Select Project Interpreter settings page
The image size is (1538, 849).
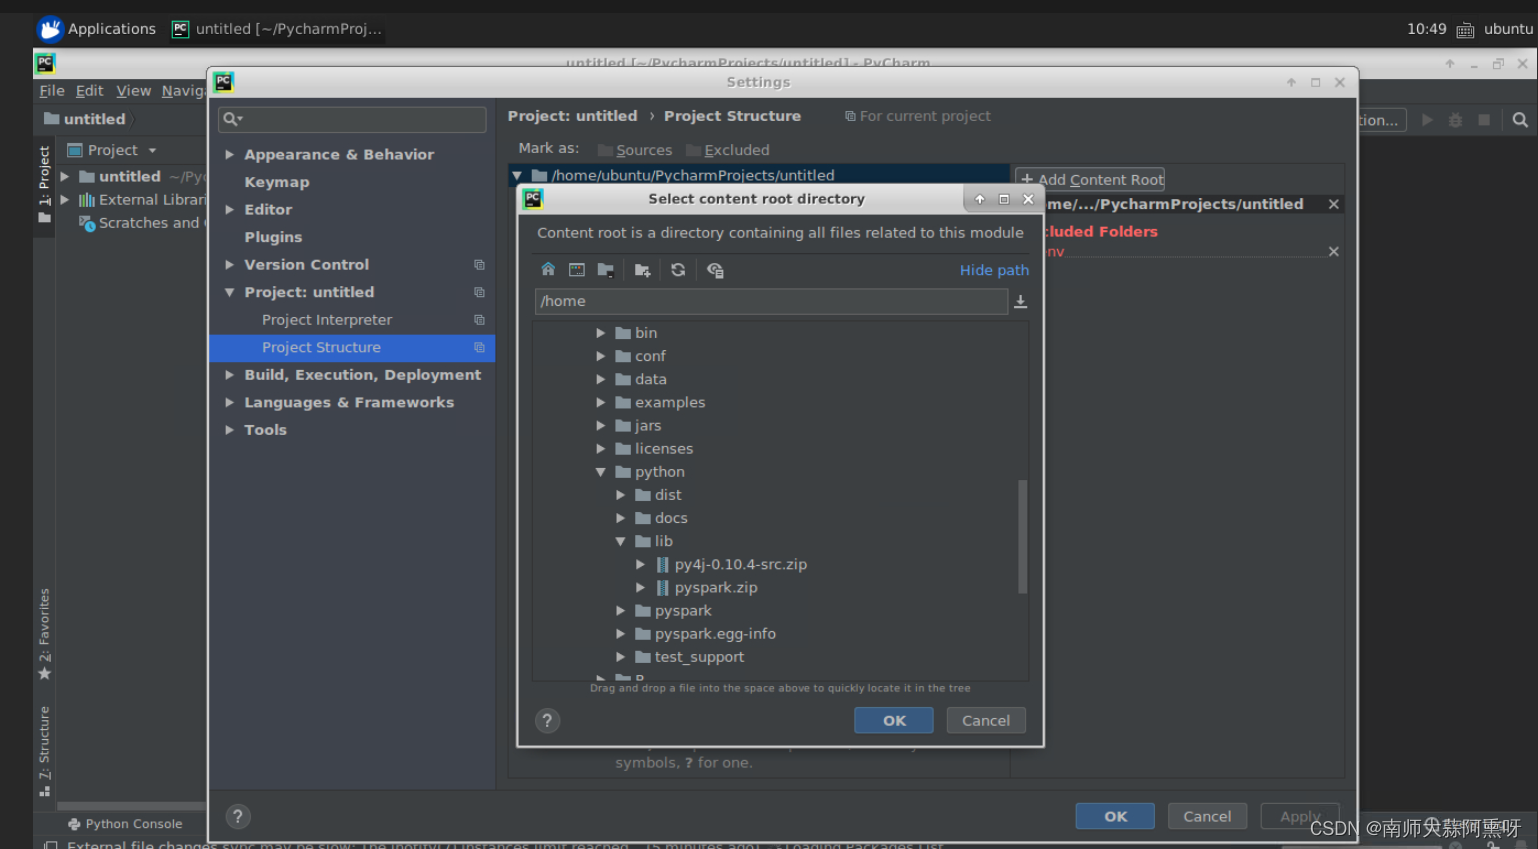coord(327,320)
